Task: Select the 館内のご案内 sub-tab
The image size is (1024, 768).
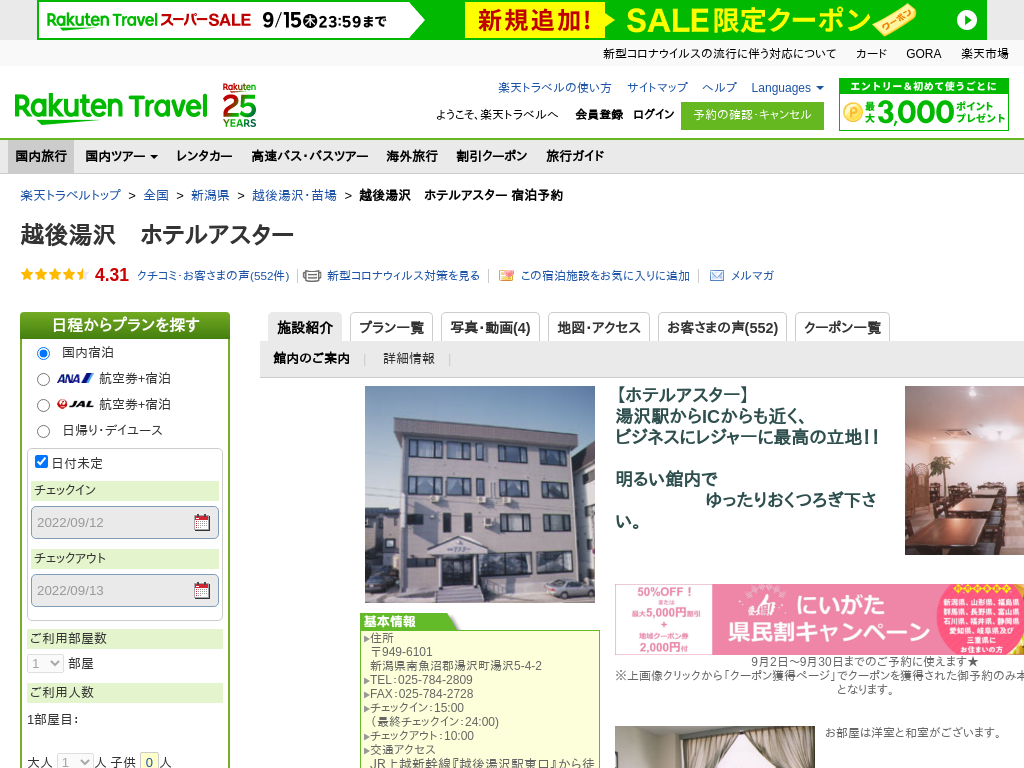Action: 312,359
